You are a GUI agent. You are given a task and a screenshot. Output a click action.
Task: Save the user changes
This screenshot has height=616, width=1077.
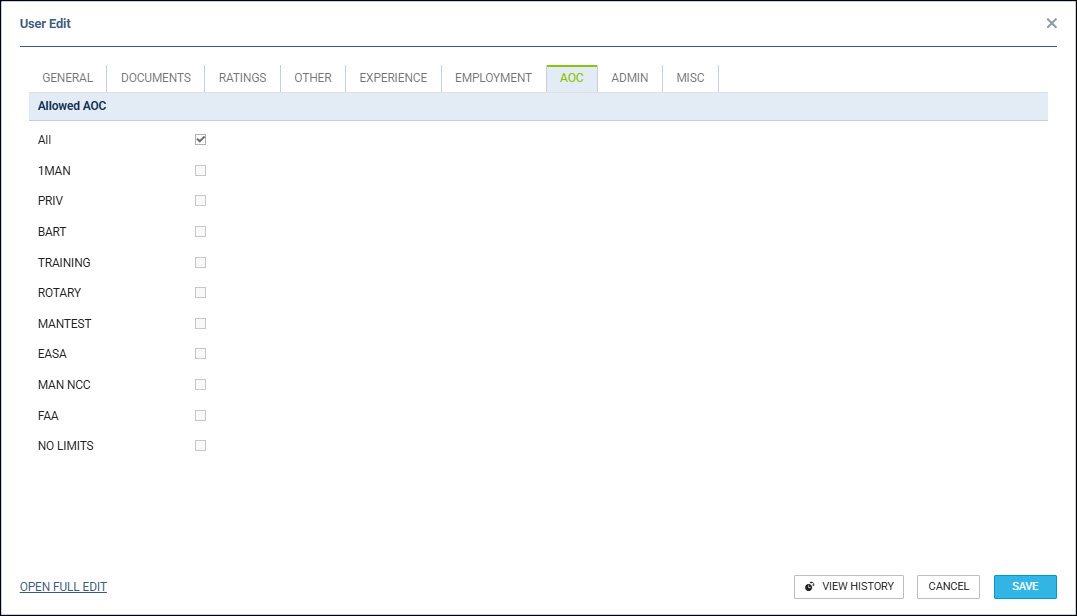(x=1025, y=586)
